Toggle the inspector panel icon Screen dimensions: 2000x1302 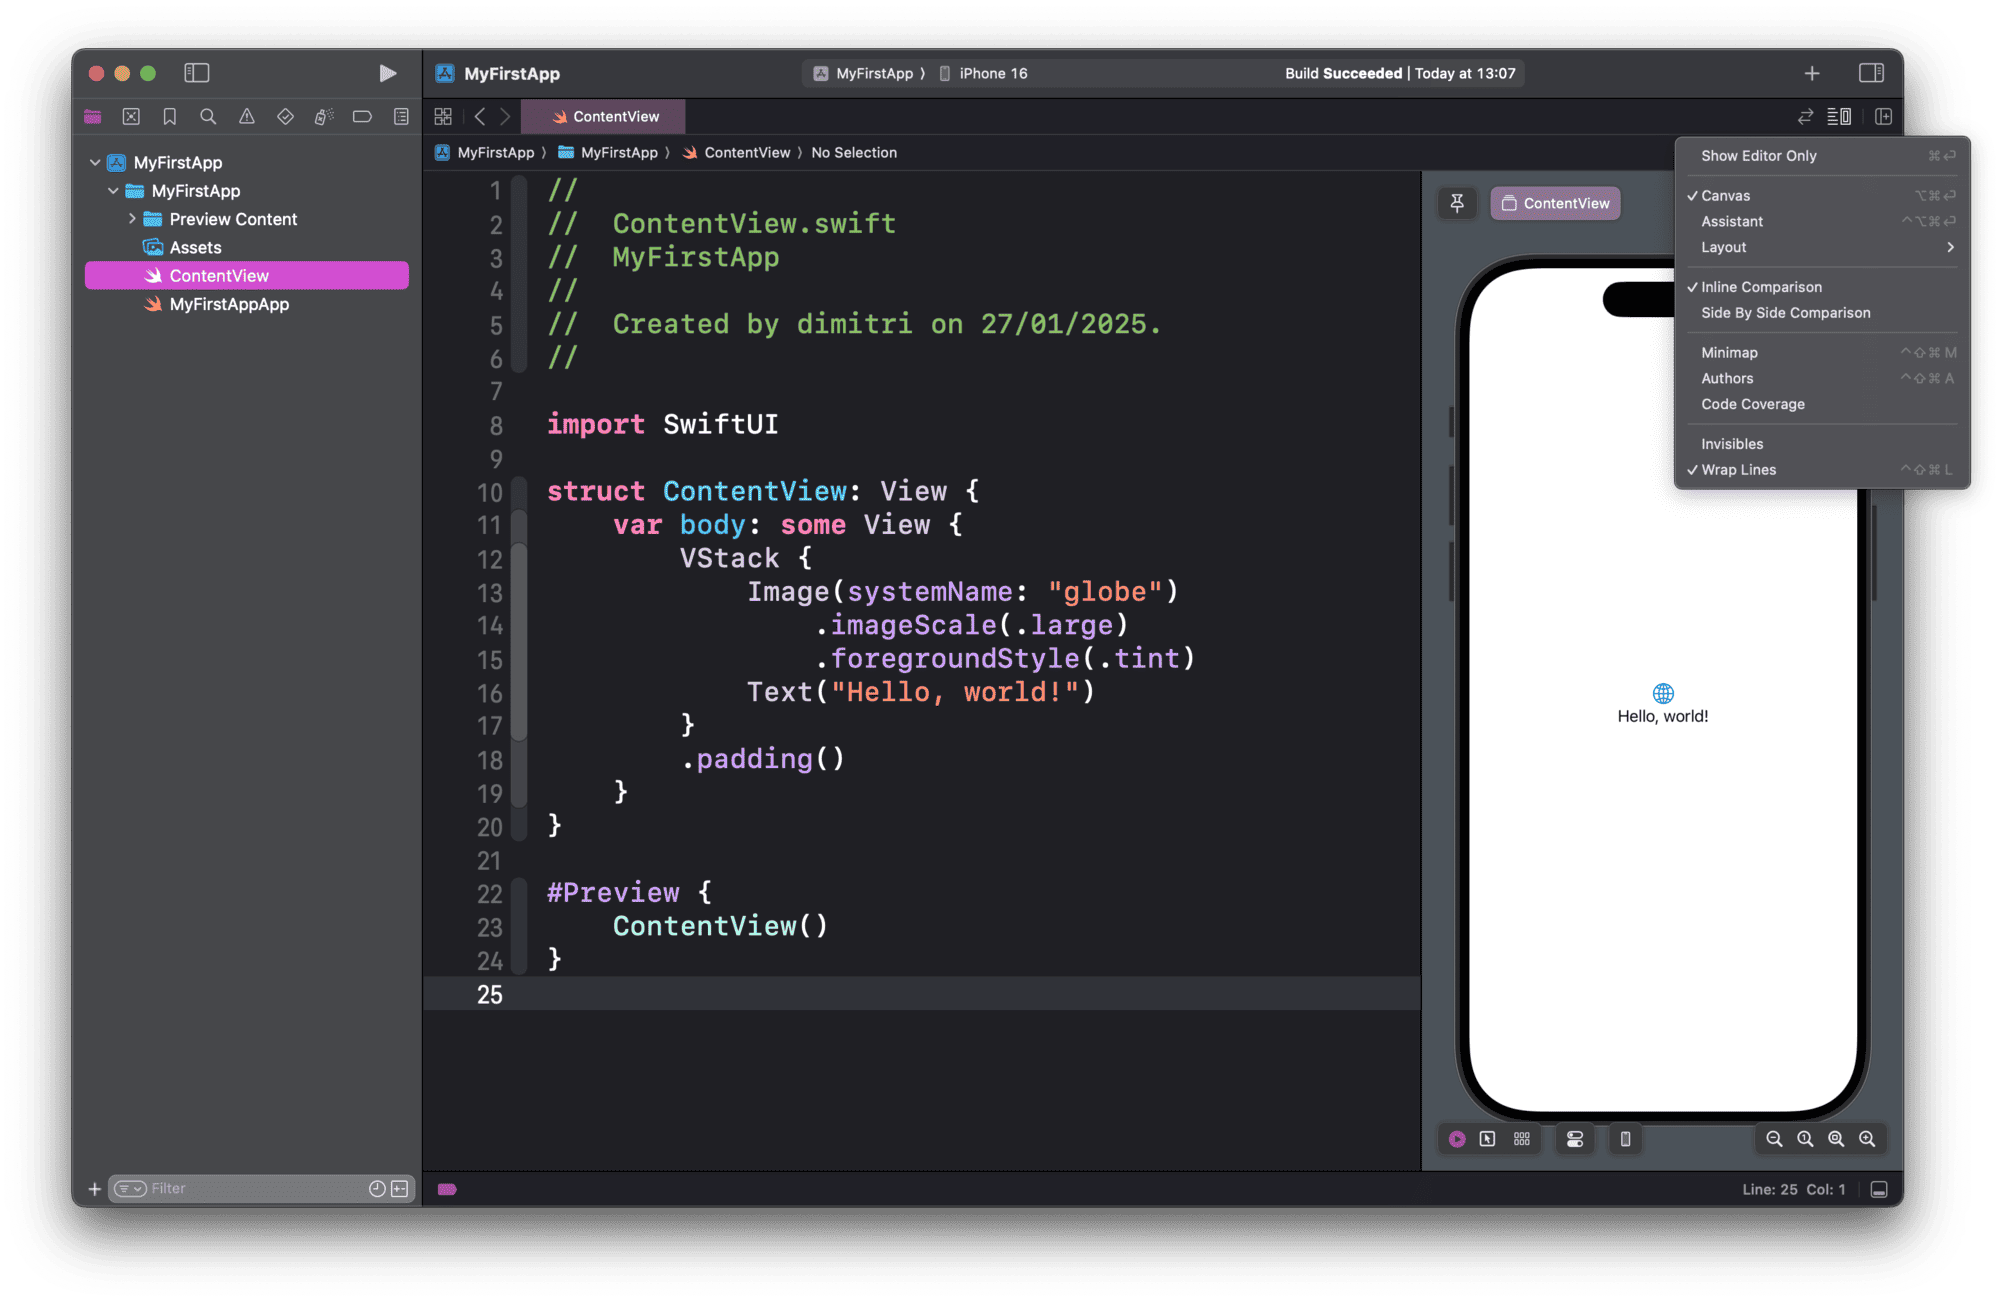pos(1872,73)
